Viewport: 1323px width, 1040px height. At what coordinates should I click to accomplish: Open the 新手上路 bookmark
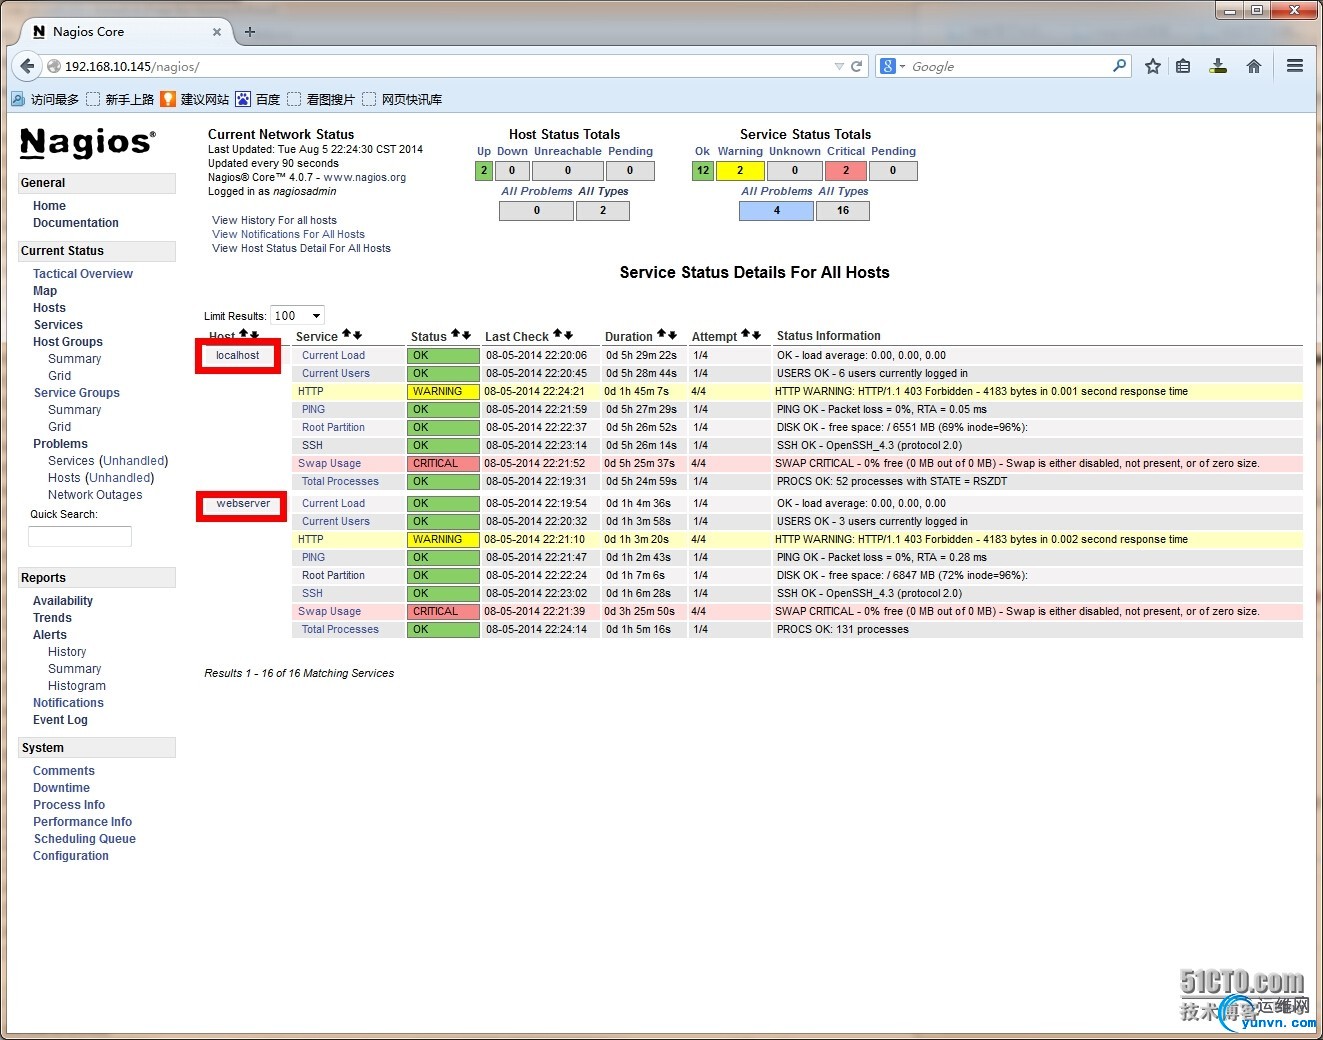click(x=120, y=99)
